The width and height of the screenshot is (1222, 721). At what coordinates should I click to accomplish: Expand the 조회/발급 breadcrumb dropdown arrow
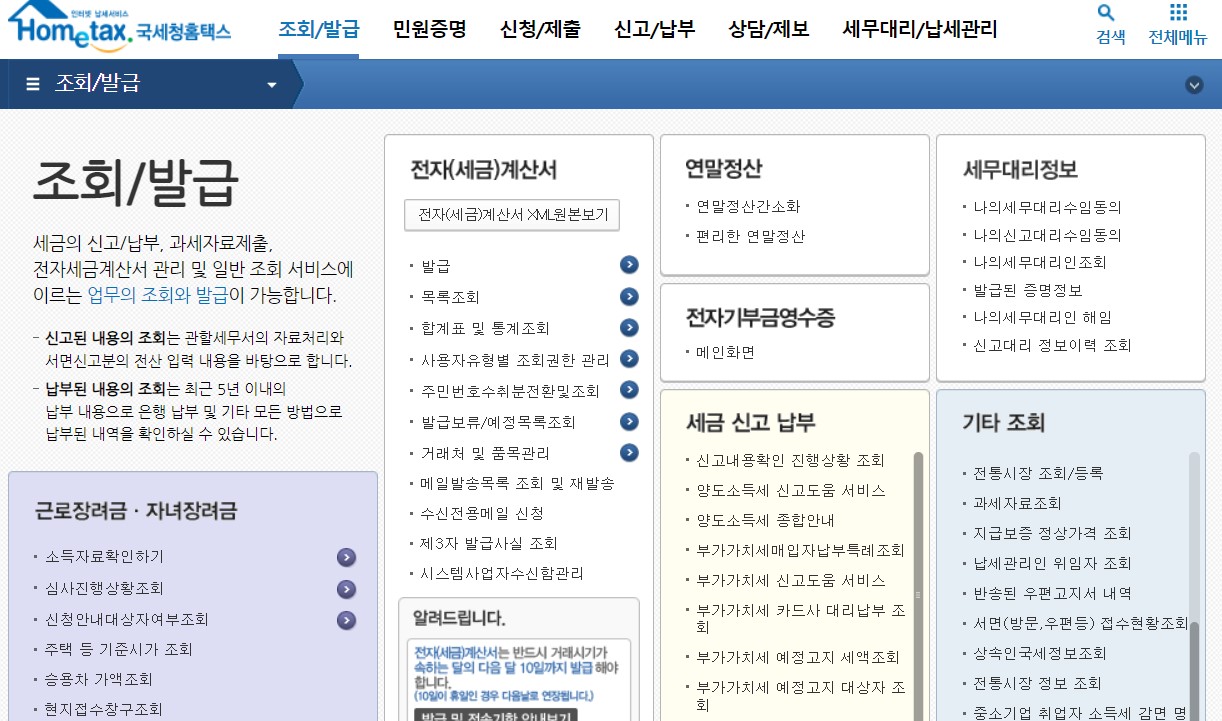[x=271, y=85]
